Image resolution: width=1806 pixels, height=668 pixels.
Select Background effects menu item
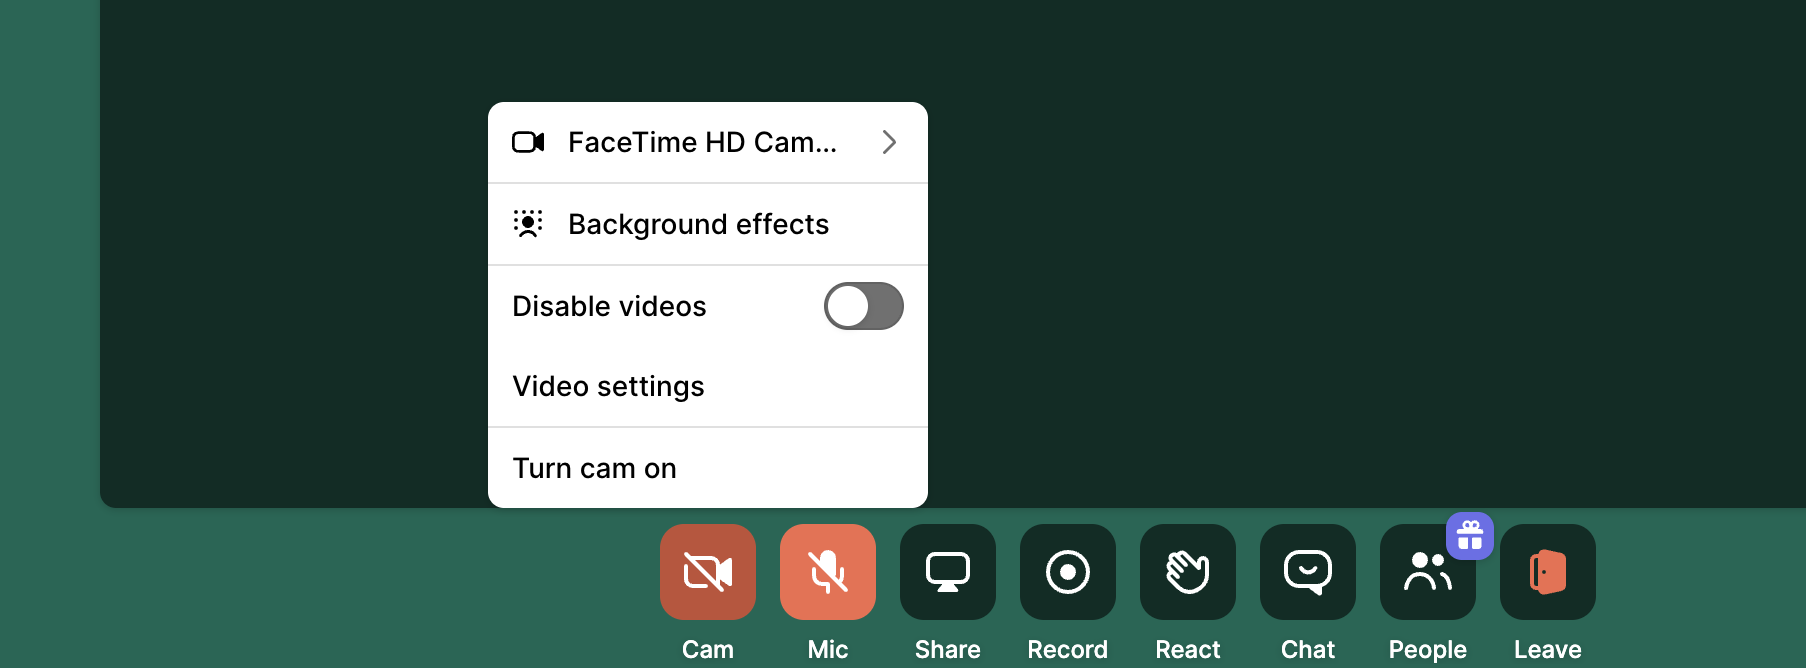pyautogui.click(x=698, y=224)
